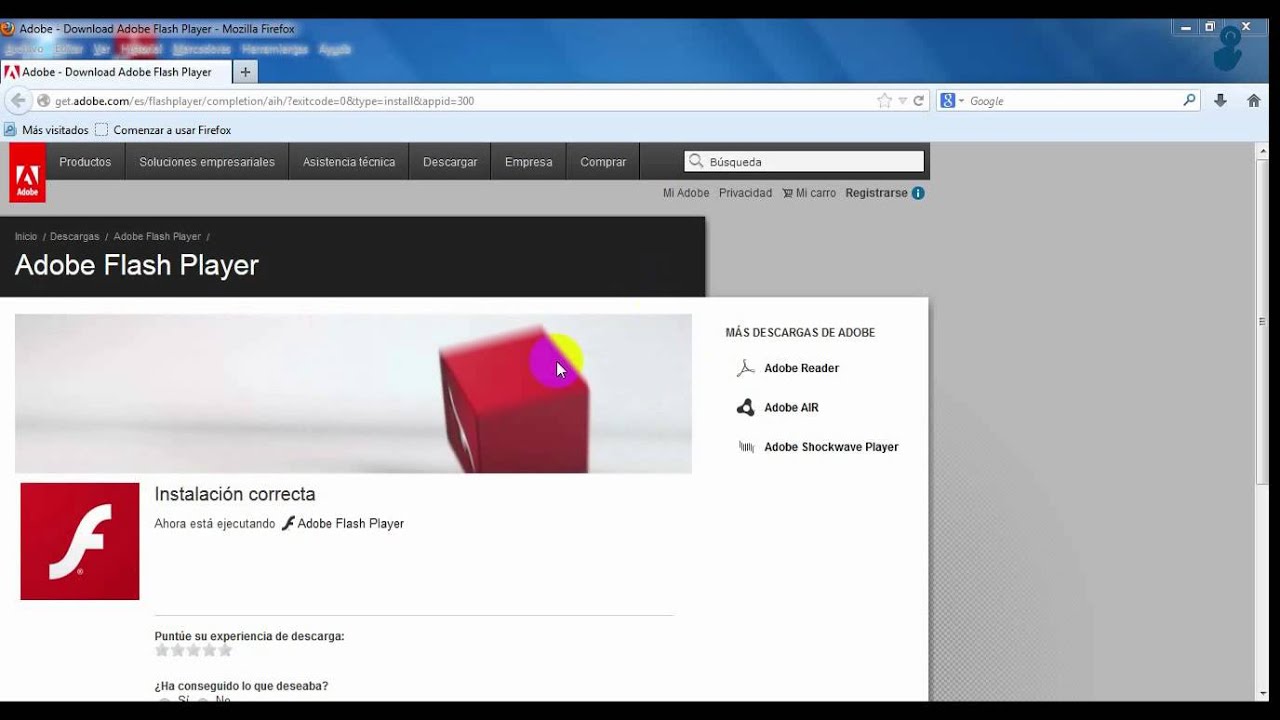Select the Adobe Flash Player browser tab
Screen dimensions: 1280x720
(116, 72)
